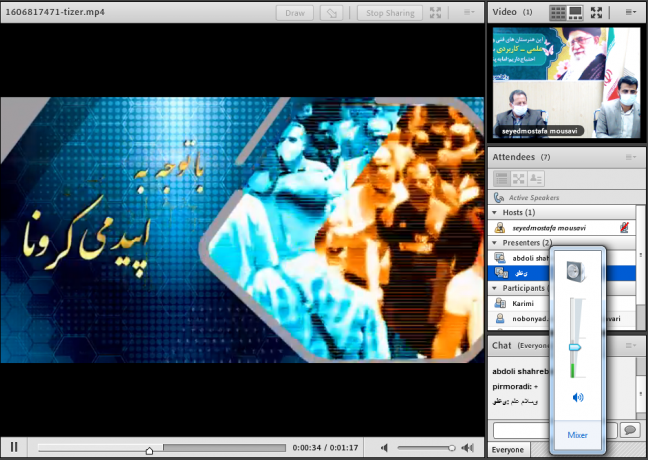Show attendee status view

[x=536, y=178]
